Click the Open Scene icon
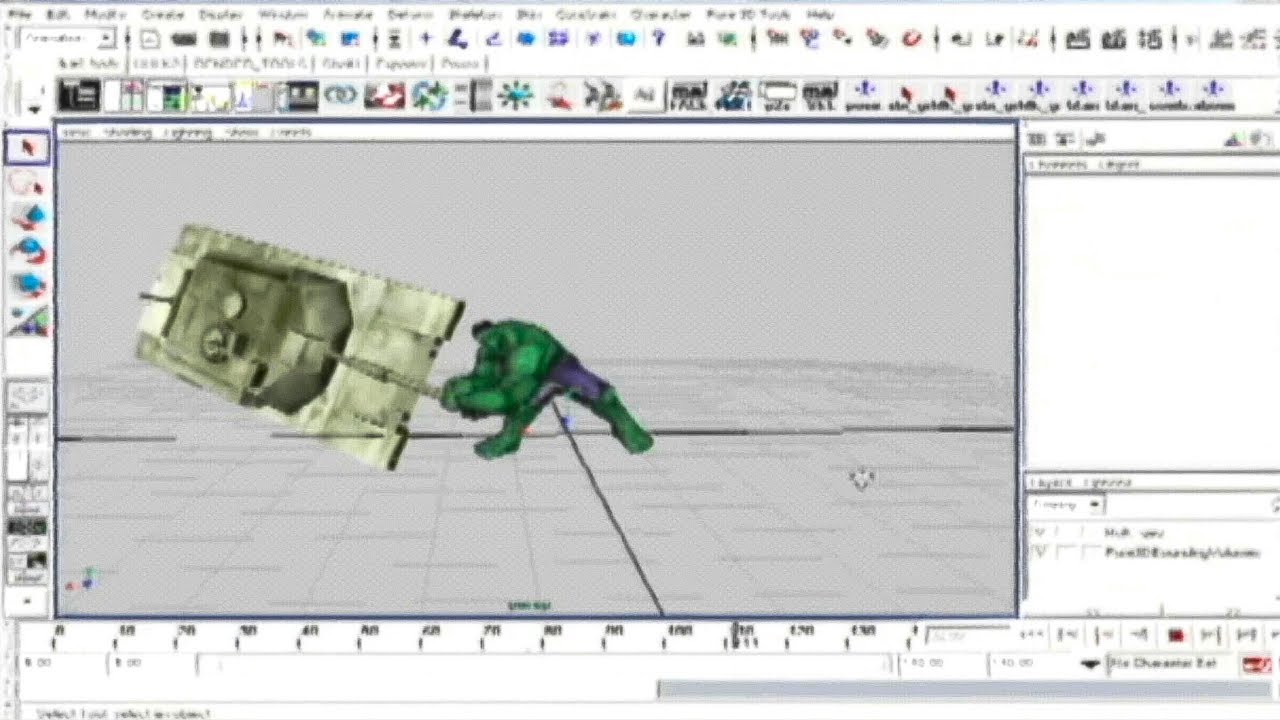The image size is (1280, 720). (184, 39)
